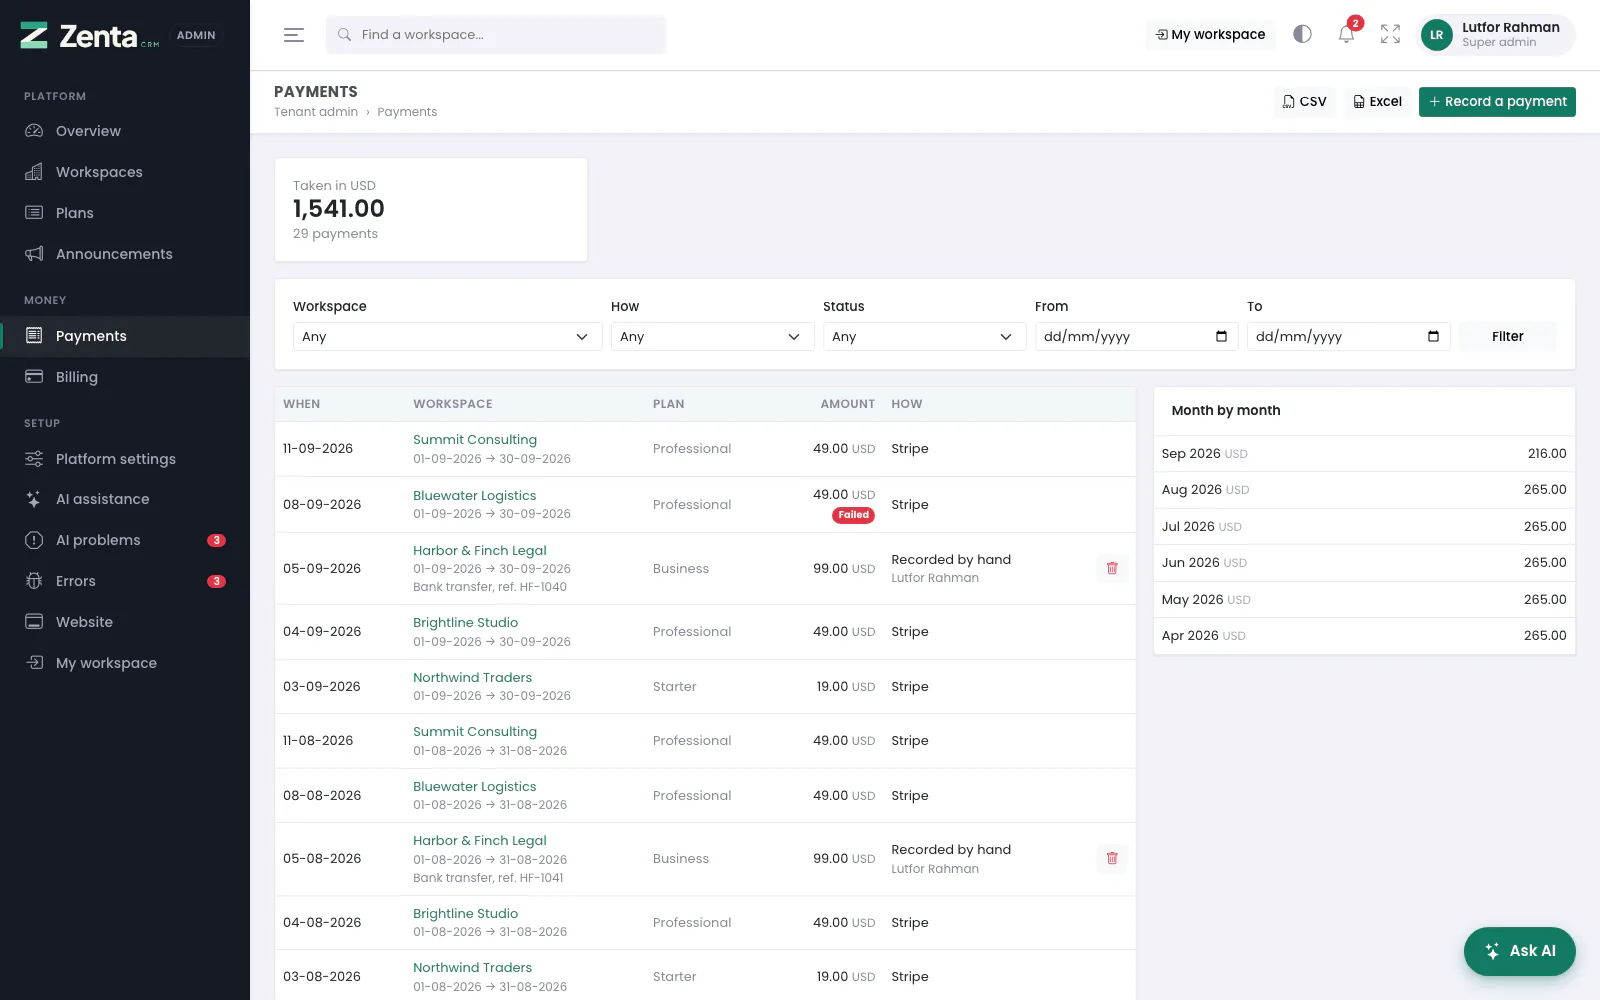Open AI problems page

[125, 540]
